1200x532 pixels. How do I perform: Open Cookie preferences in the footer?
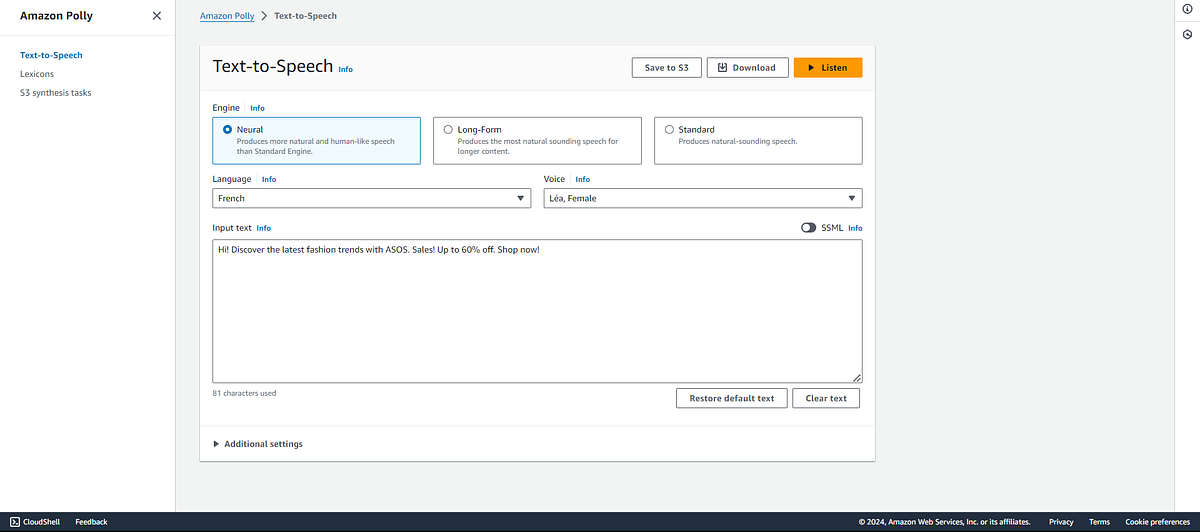[x=1157, y=522]
